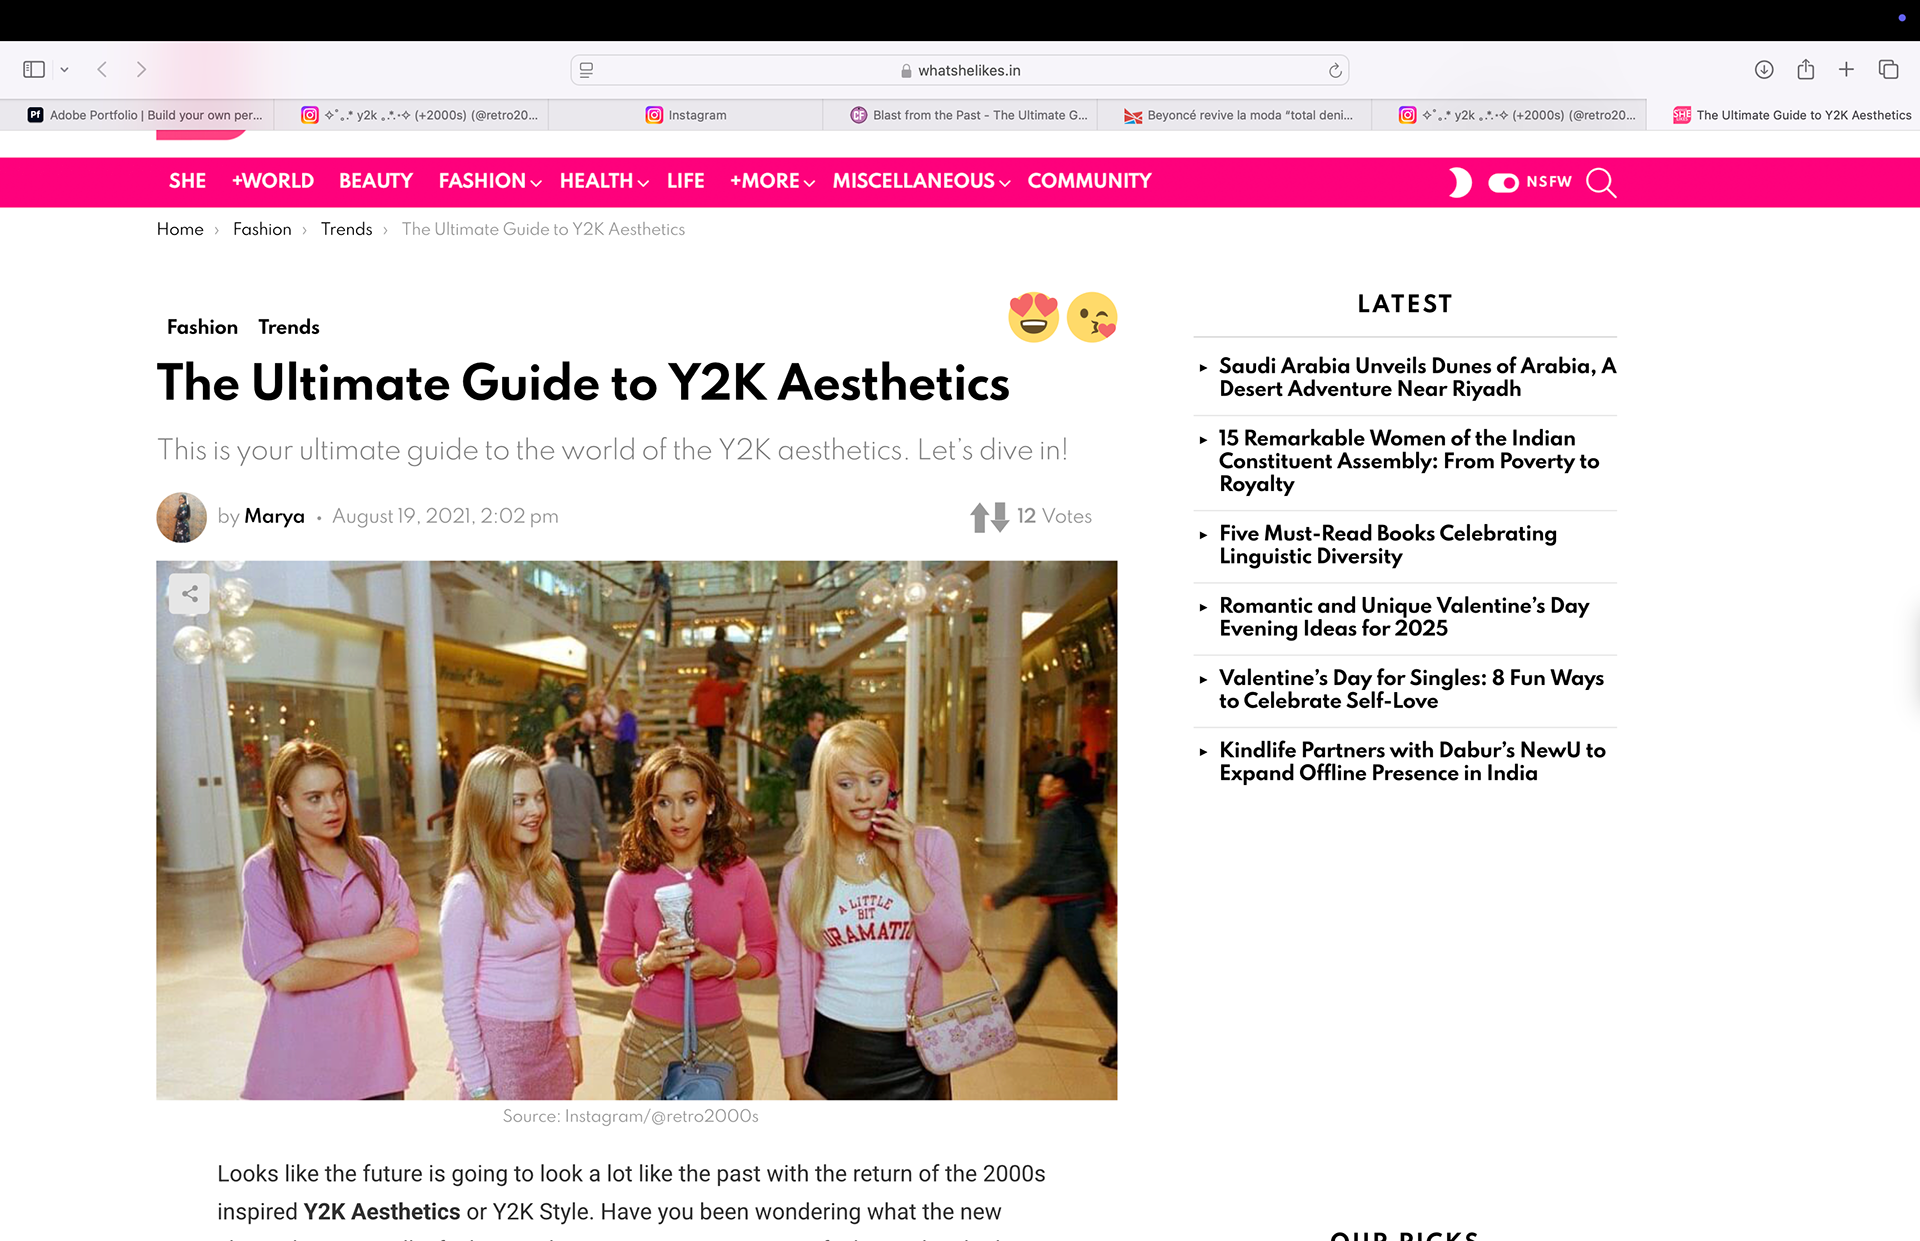This screenshot has height=1241, width=1920.
Task: Go forward to the next page
Action: click(141, 69)
